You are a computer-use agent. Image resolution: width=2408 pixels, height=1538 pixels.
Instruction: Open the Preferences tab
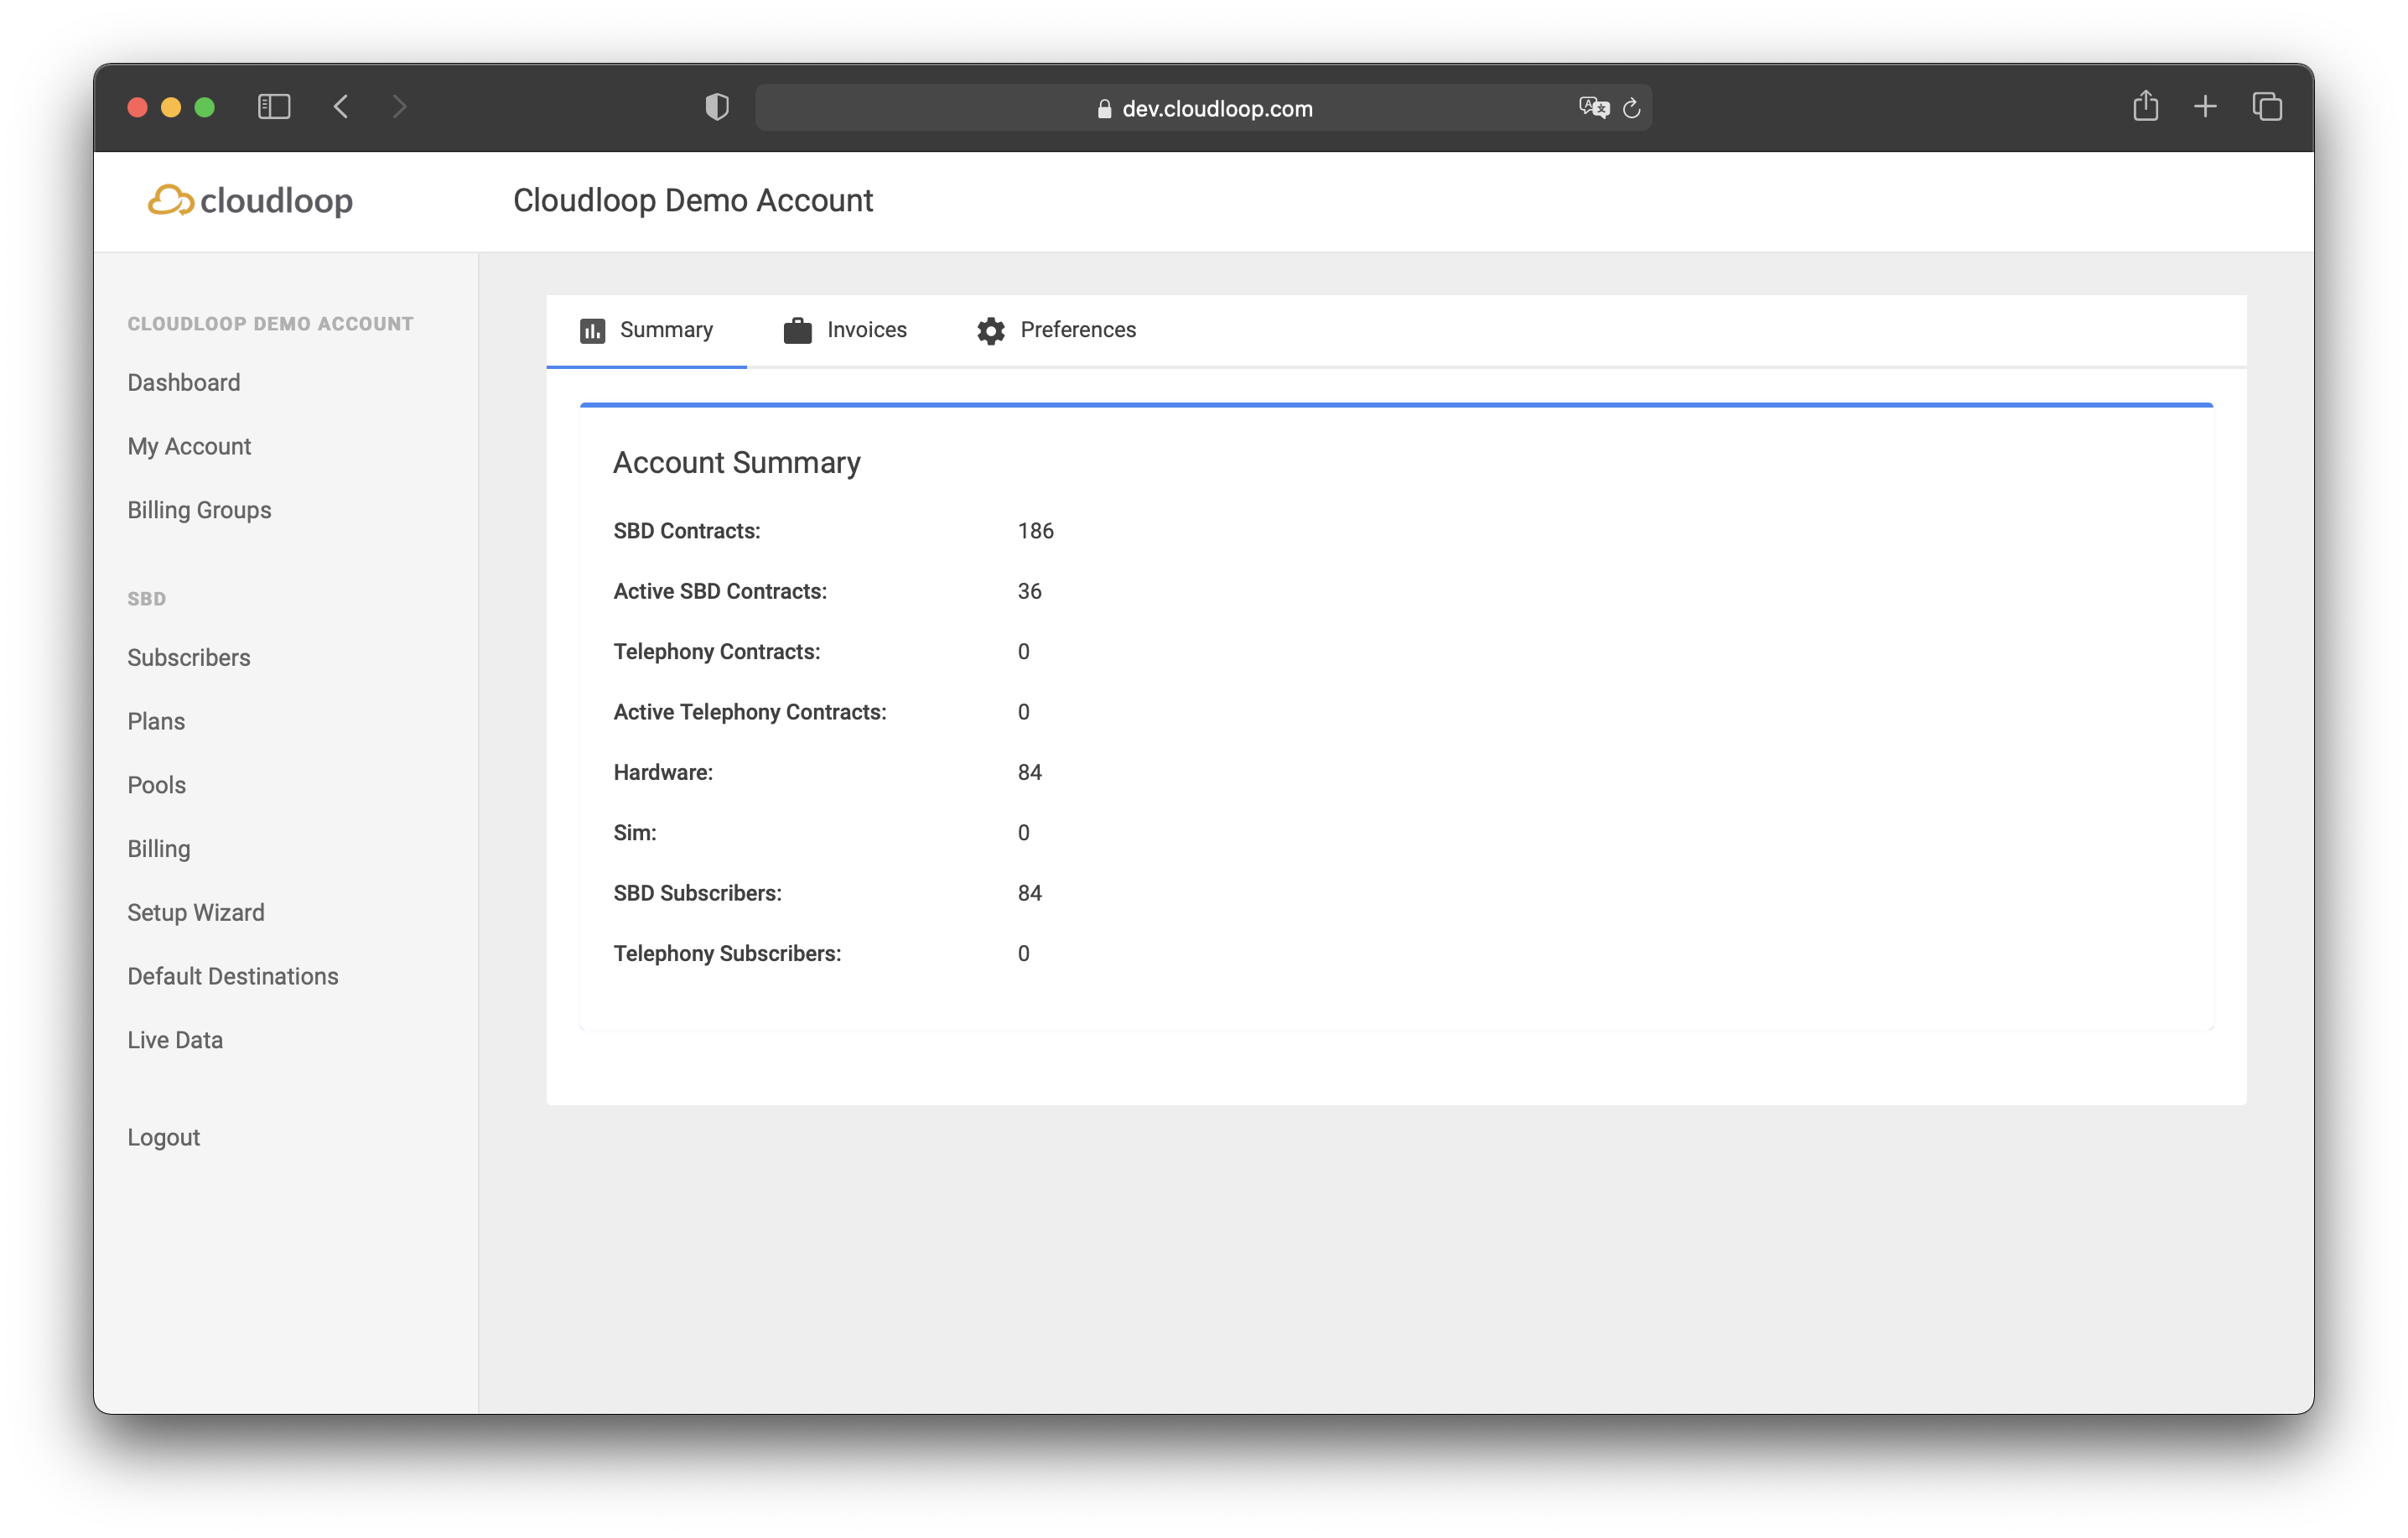1056,330
